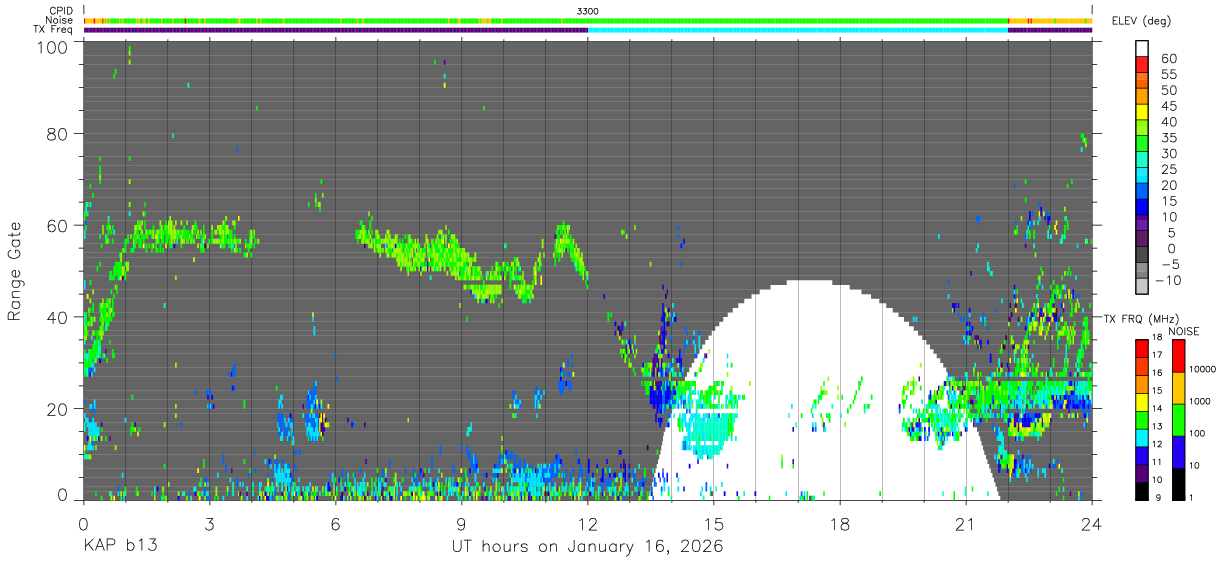Image resolution: width=1228 pixels, height=567 pixels.
Task: Click the ELEV (deg) legend title
Action: click(x=1141, y=21)
